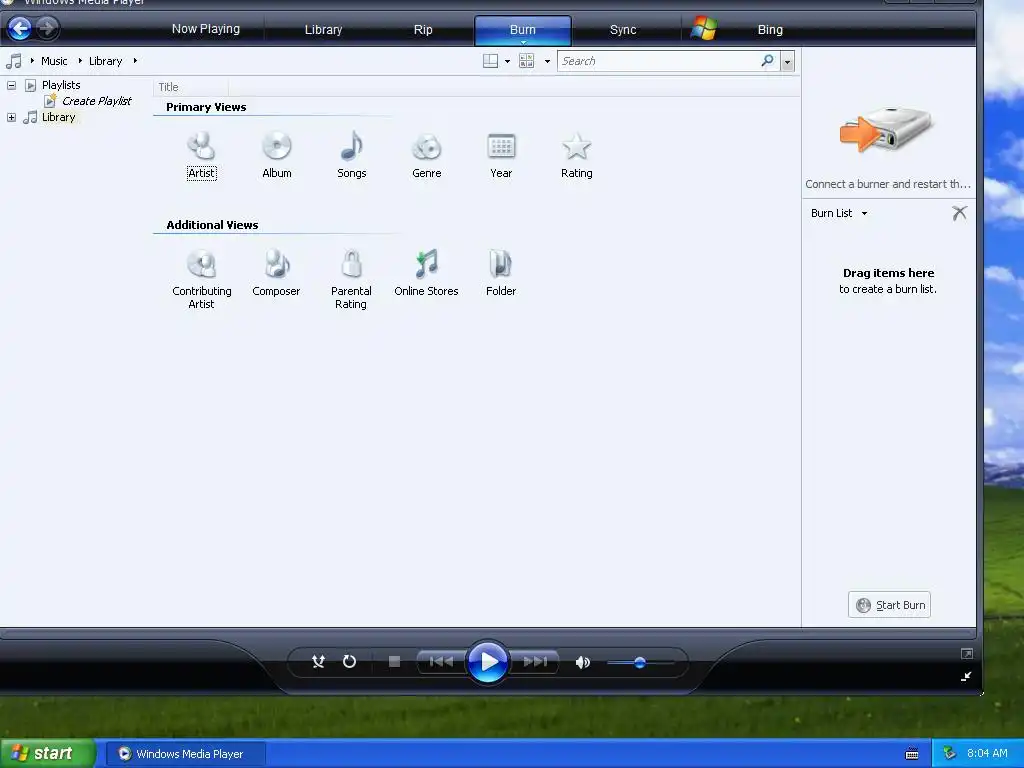Switch to the Rip tab

pyautogui.click(x=423, y=29)
